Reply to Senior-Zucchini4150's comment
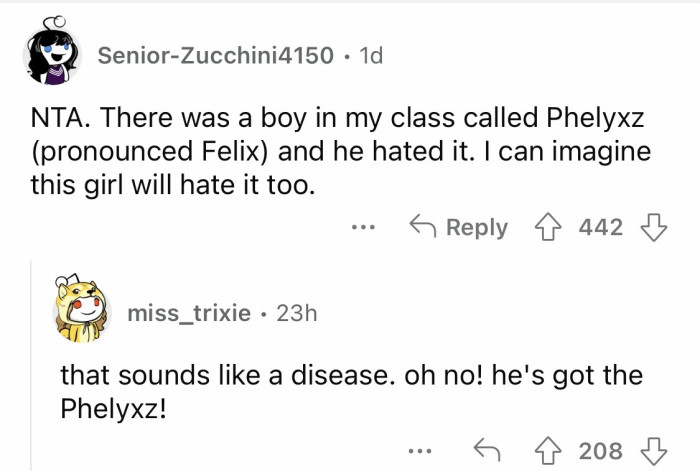 (x=459, y=227)
